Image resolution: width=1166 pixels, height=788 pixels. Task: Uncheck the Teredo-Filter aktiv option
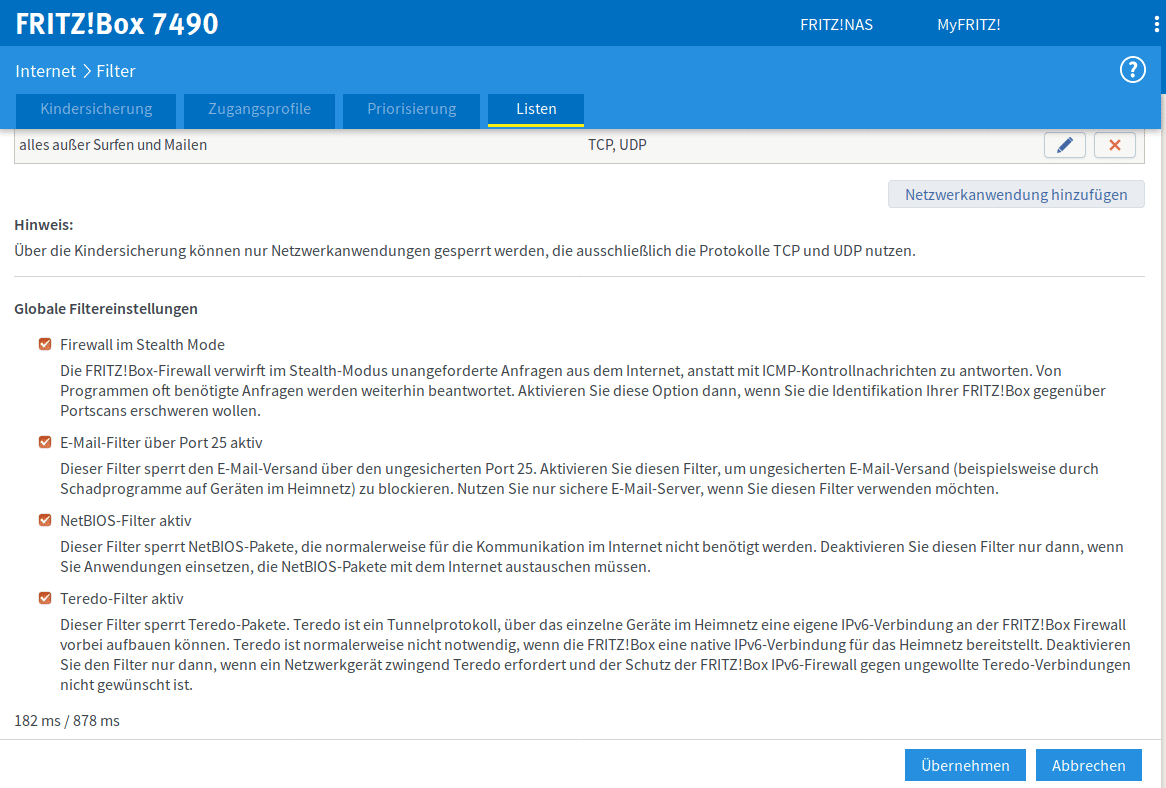tap(45, 598)
